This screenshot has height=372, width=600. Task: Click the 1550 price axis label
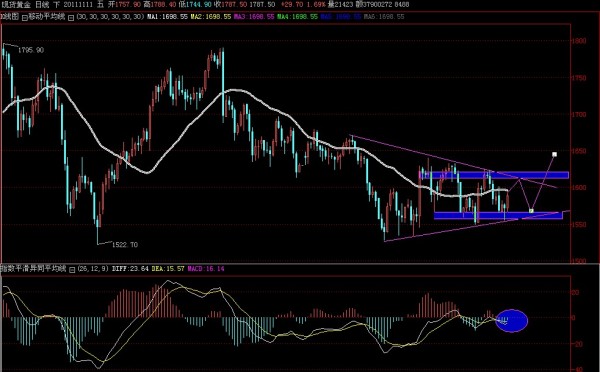tap(579, 225)
